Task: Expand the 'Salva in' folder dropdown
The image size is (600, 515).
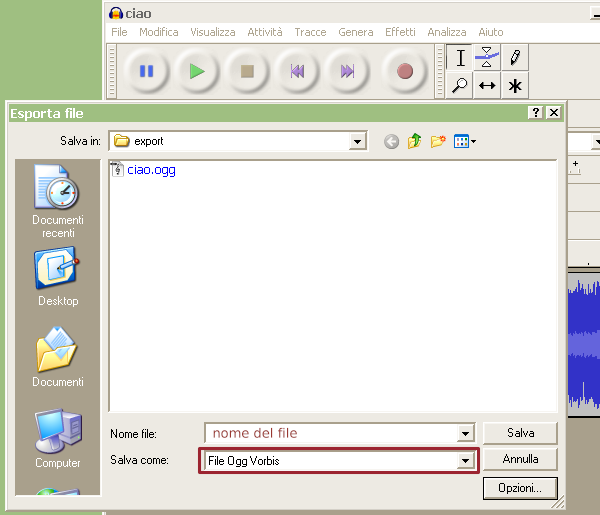Action: pos(357,142)
